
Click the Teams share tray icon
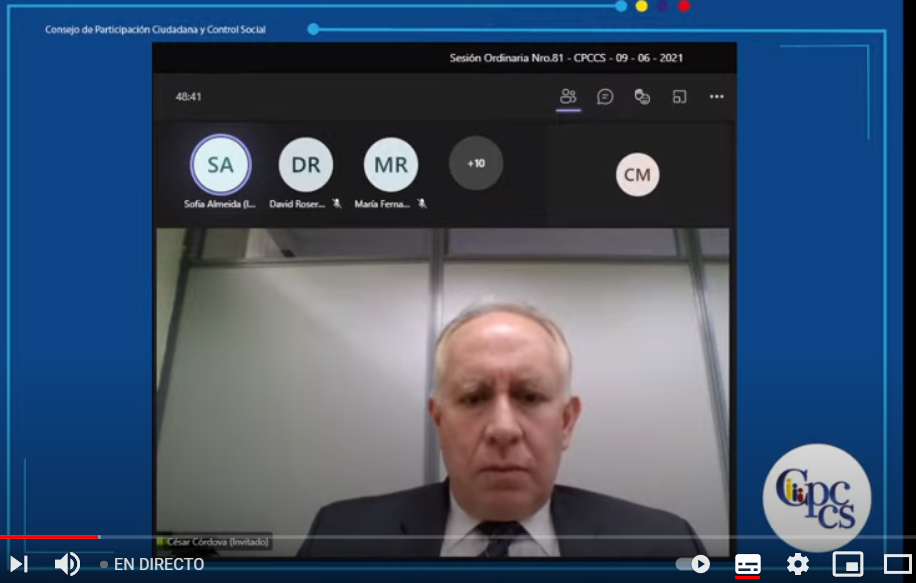pyautogui.click(x=679, y=96)
